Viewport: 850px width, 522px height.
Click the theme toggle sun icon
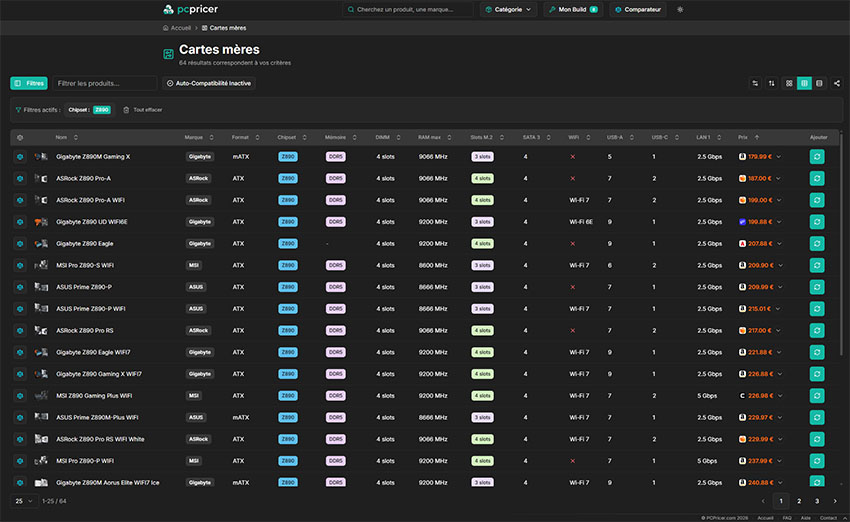point(681,9)
